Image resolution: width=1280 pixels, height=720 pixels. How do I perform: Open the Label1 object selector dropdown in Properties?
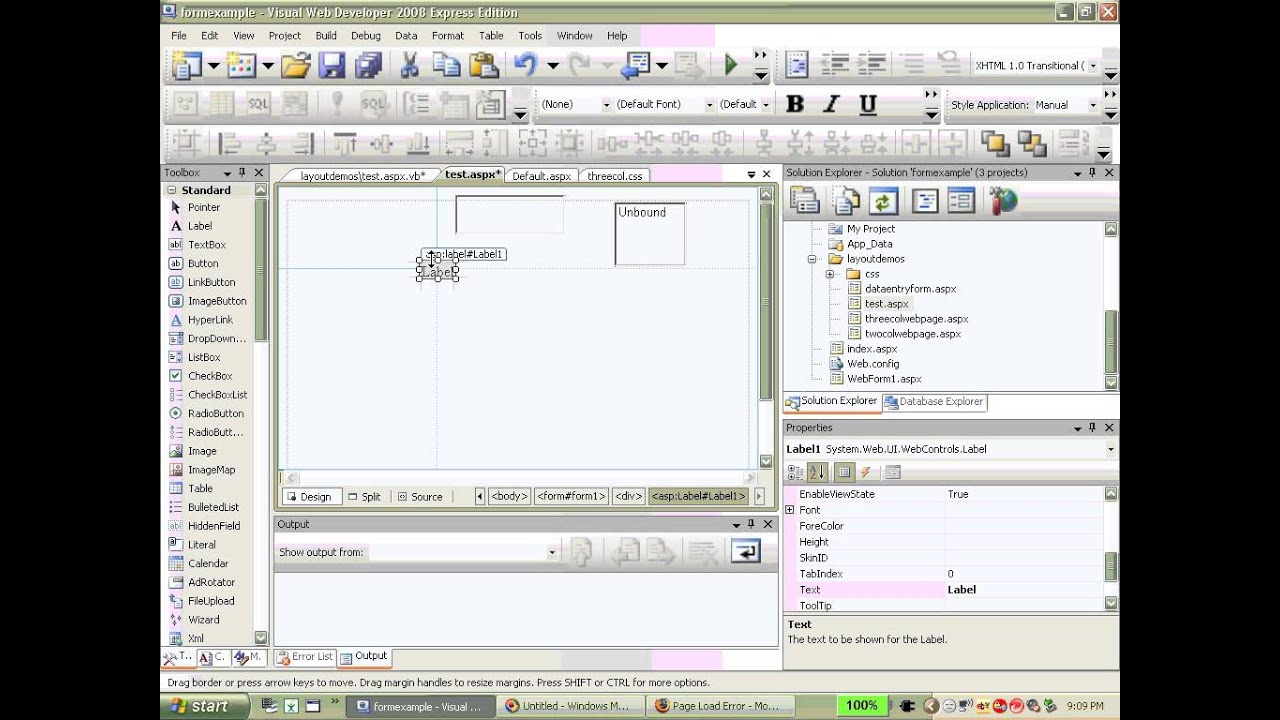[1110, 449]
